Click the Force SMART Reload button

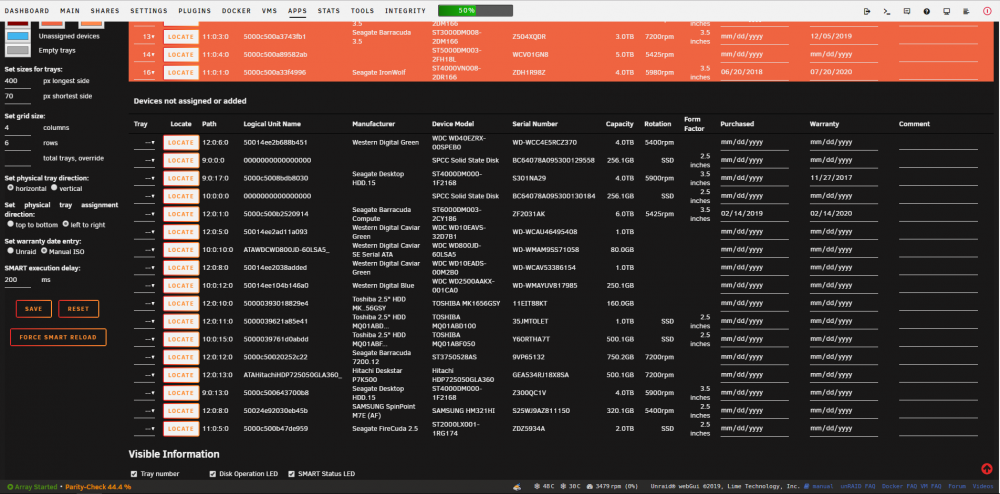click(x=58, y=337)
